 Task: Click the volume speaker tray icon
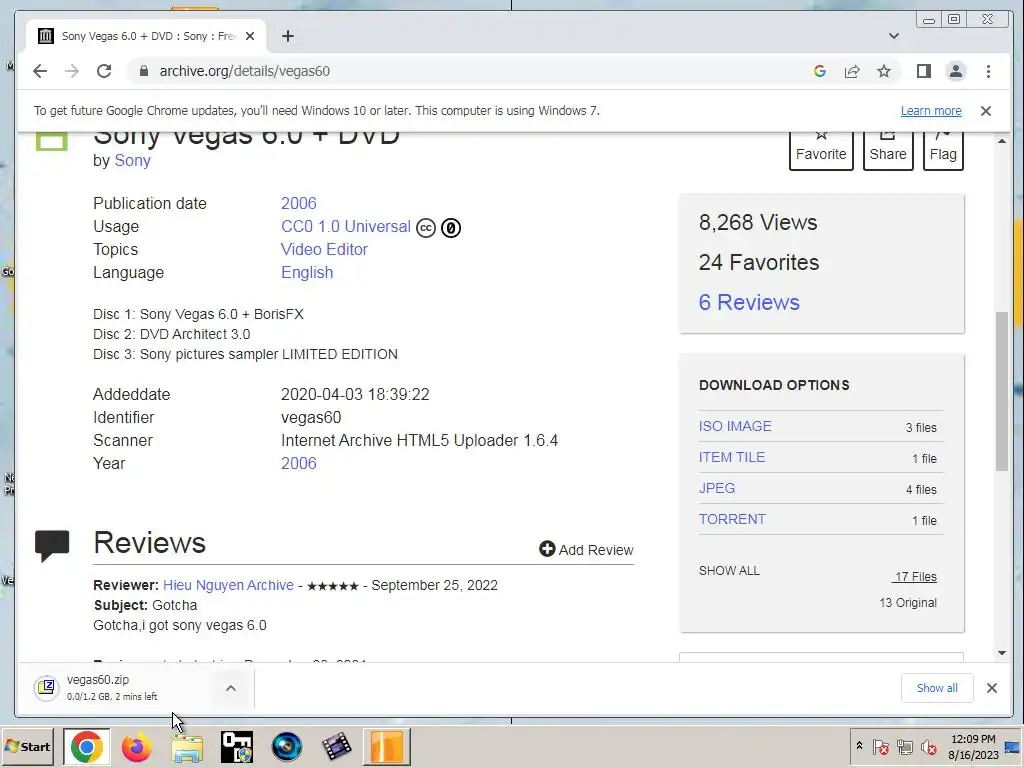[928, 746]
